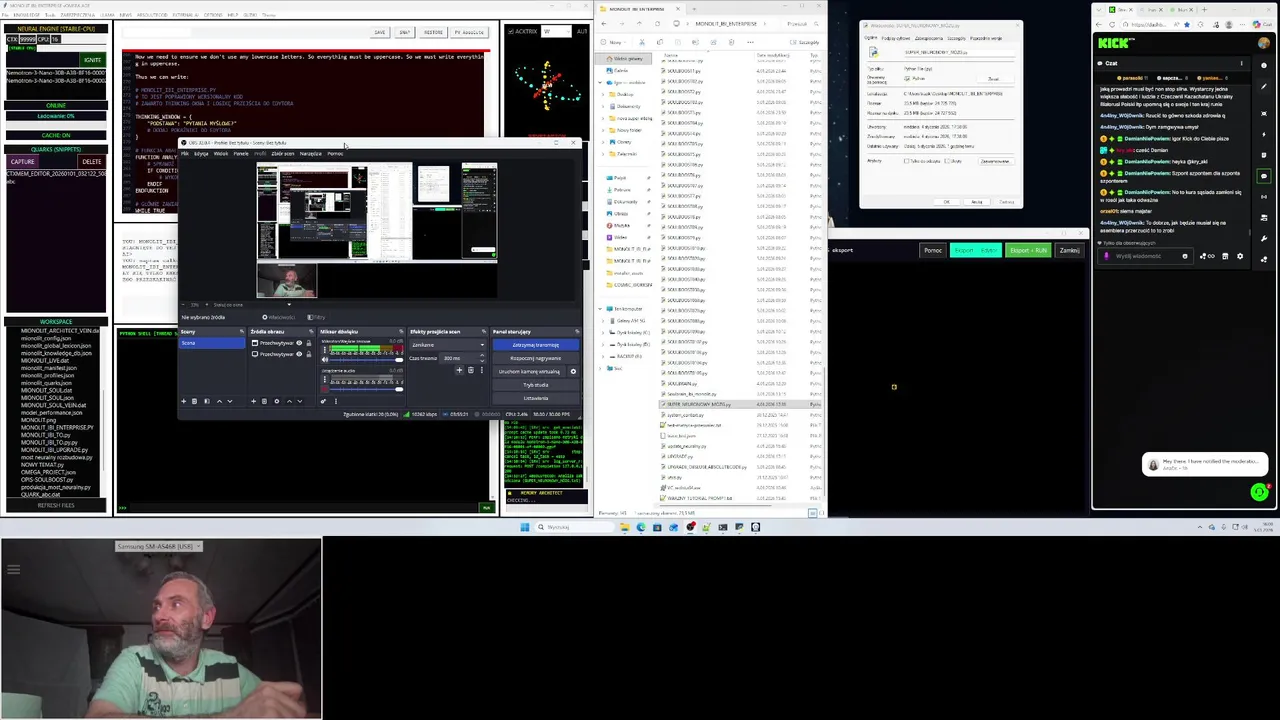Open the Narzędzia menu in OBS
The image size is (1280, 720).
311,154
